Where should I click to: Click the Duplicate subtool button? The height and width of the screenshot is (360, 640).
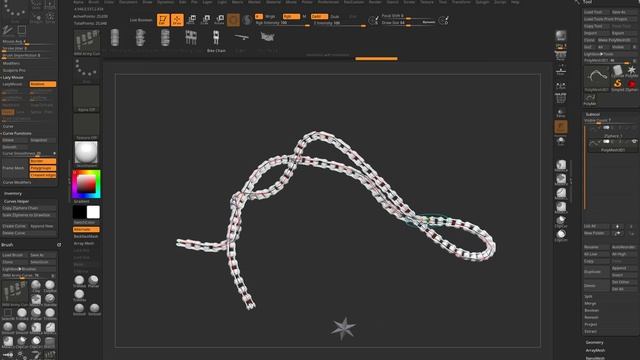click(x=596, y=272)
